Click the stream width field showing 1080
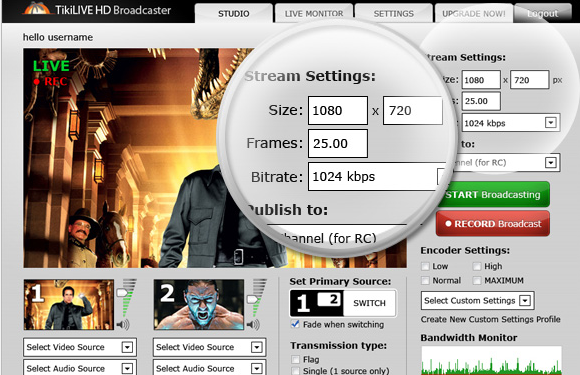 (x=481, y=80)
